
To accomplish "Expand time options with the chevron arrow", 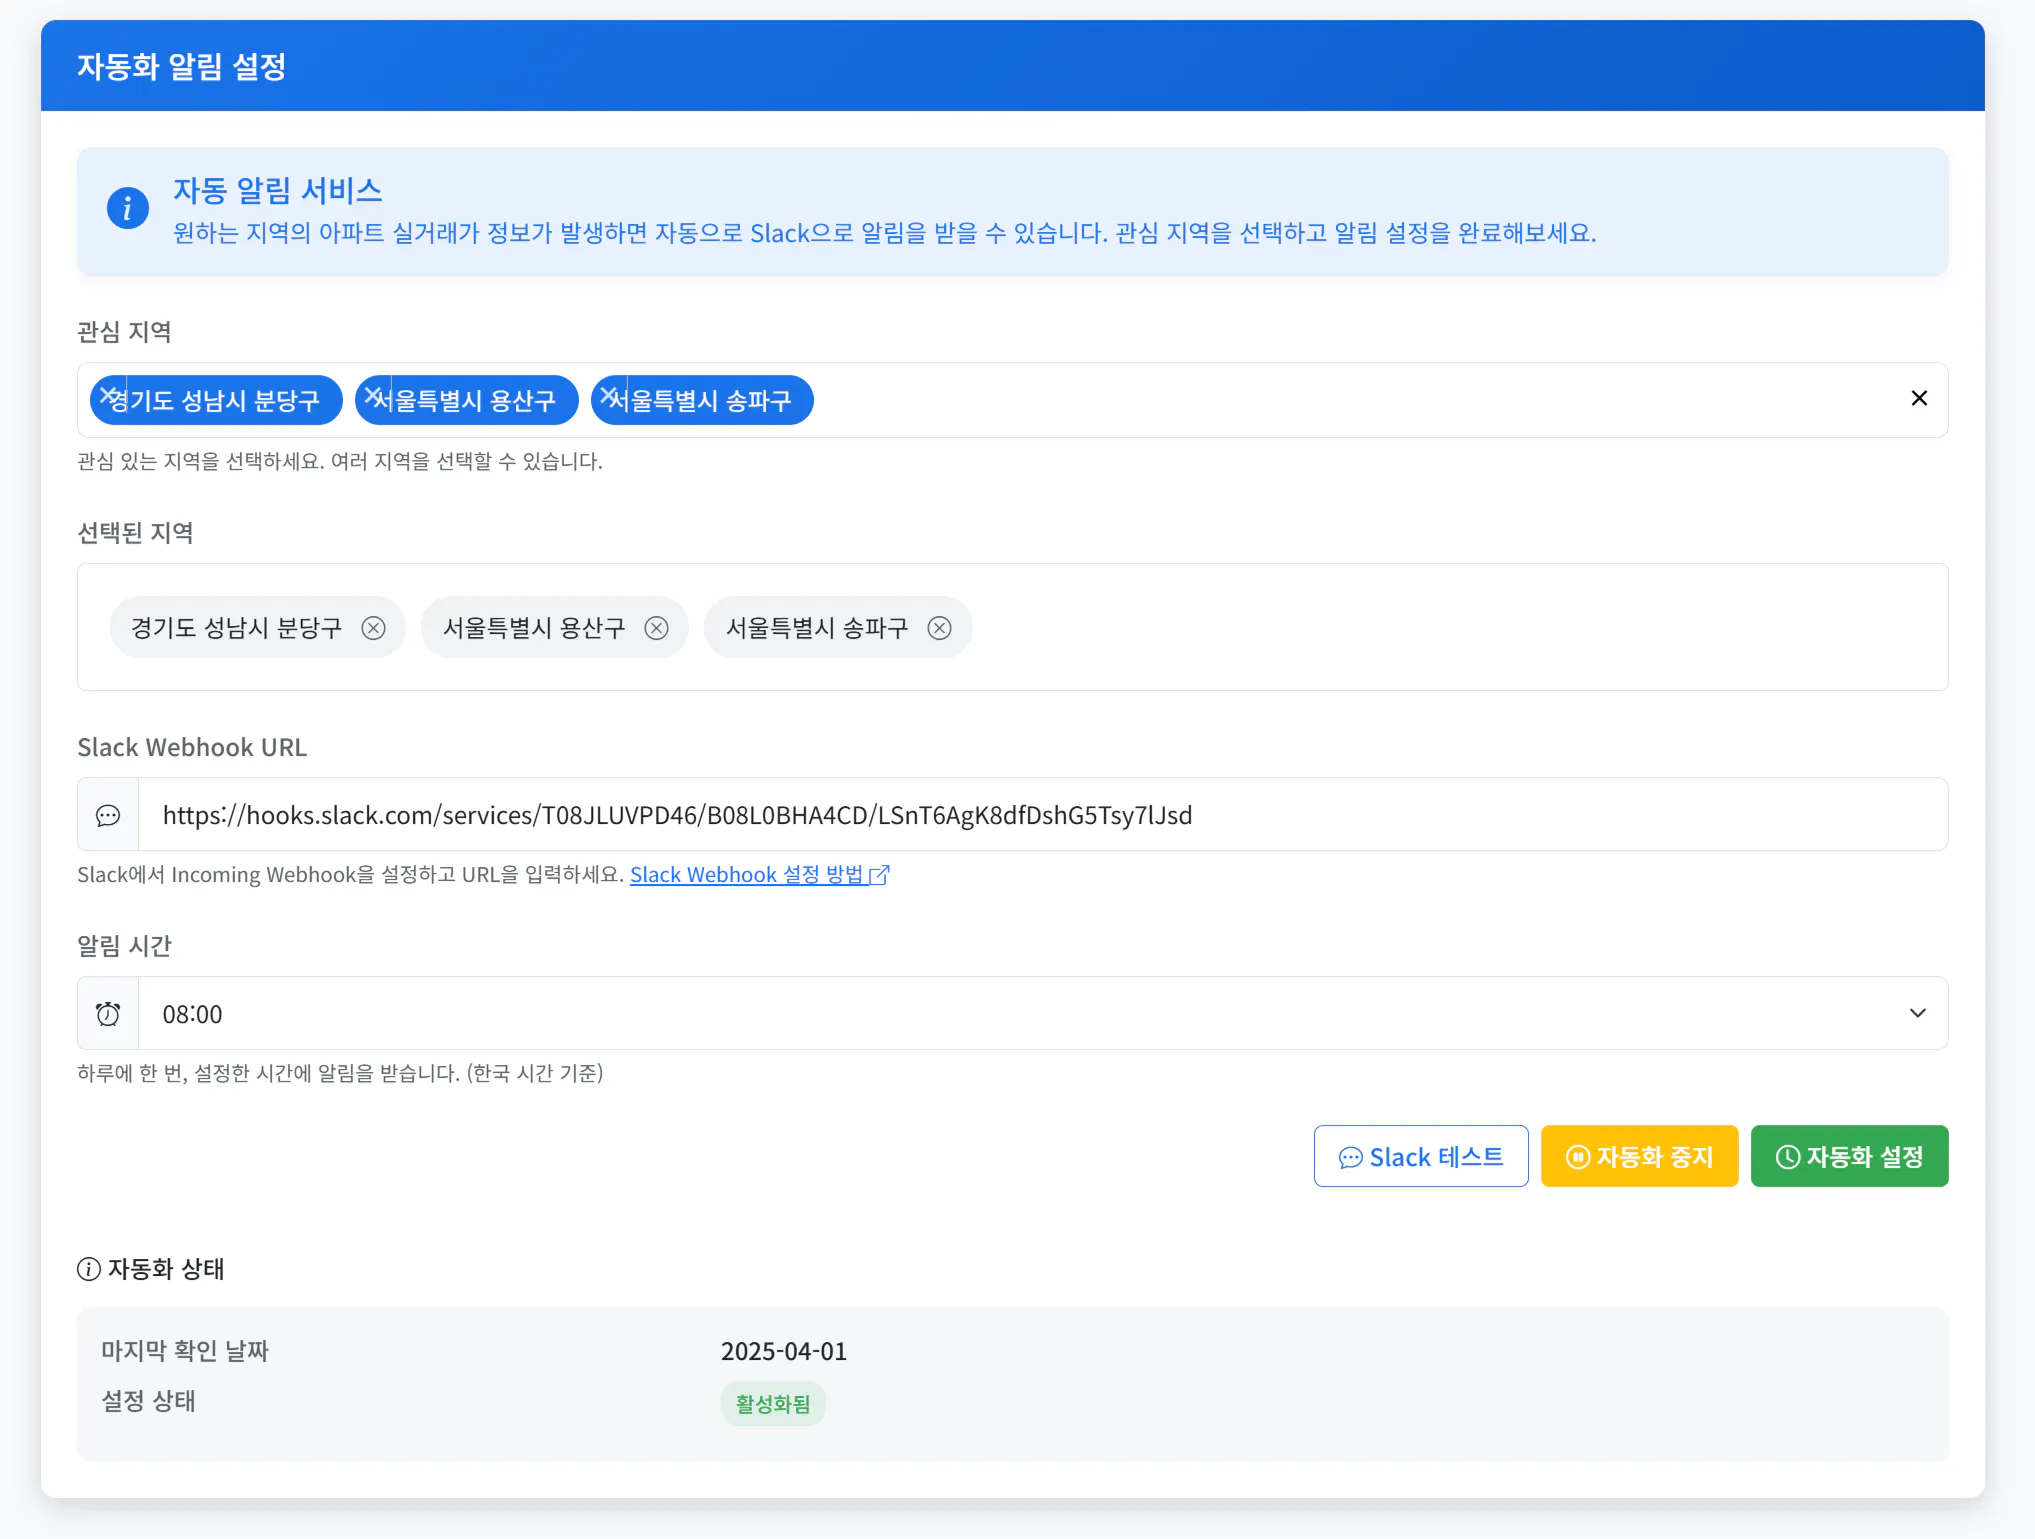I will (1917, 1014).
